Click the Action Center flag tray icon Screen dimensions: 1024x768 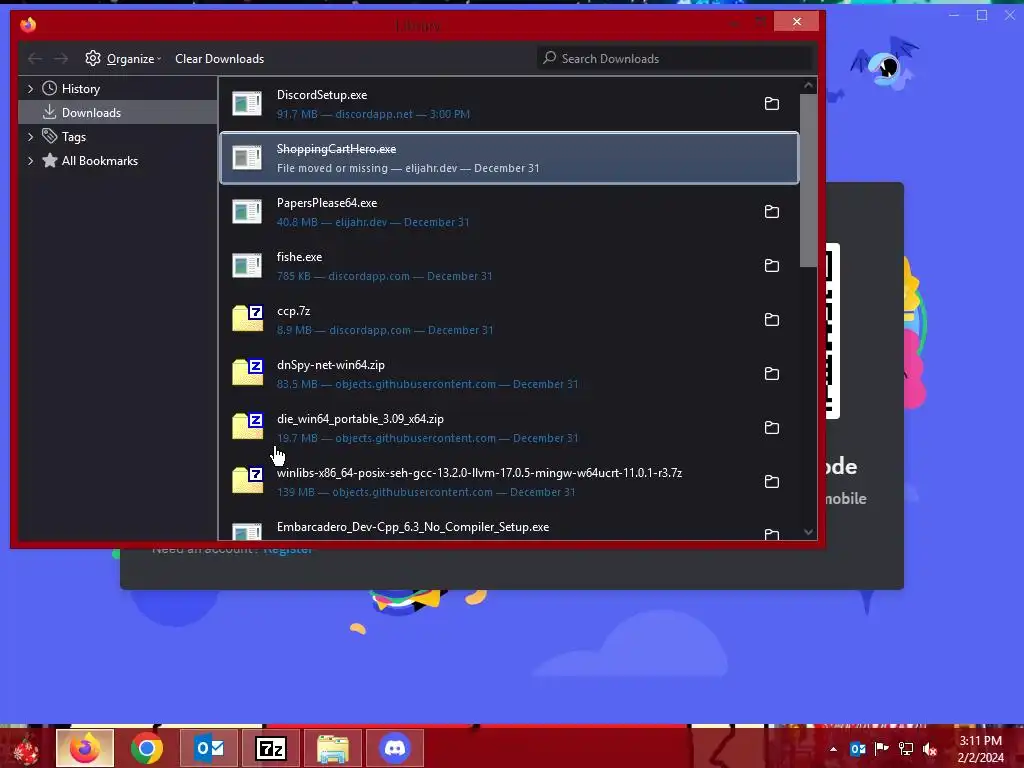click(x=882, y=749)
